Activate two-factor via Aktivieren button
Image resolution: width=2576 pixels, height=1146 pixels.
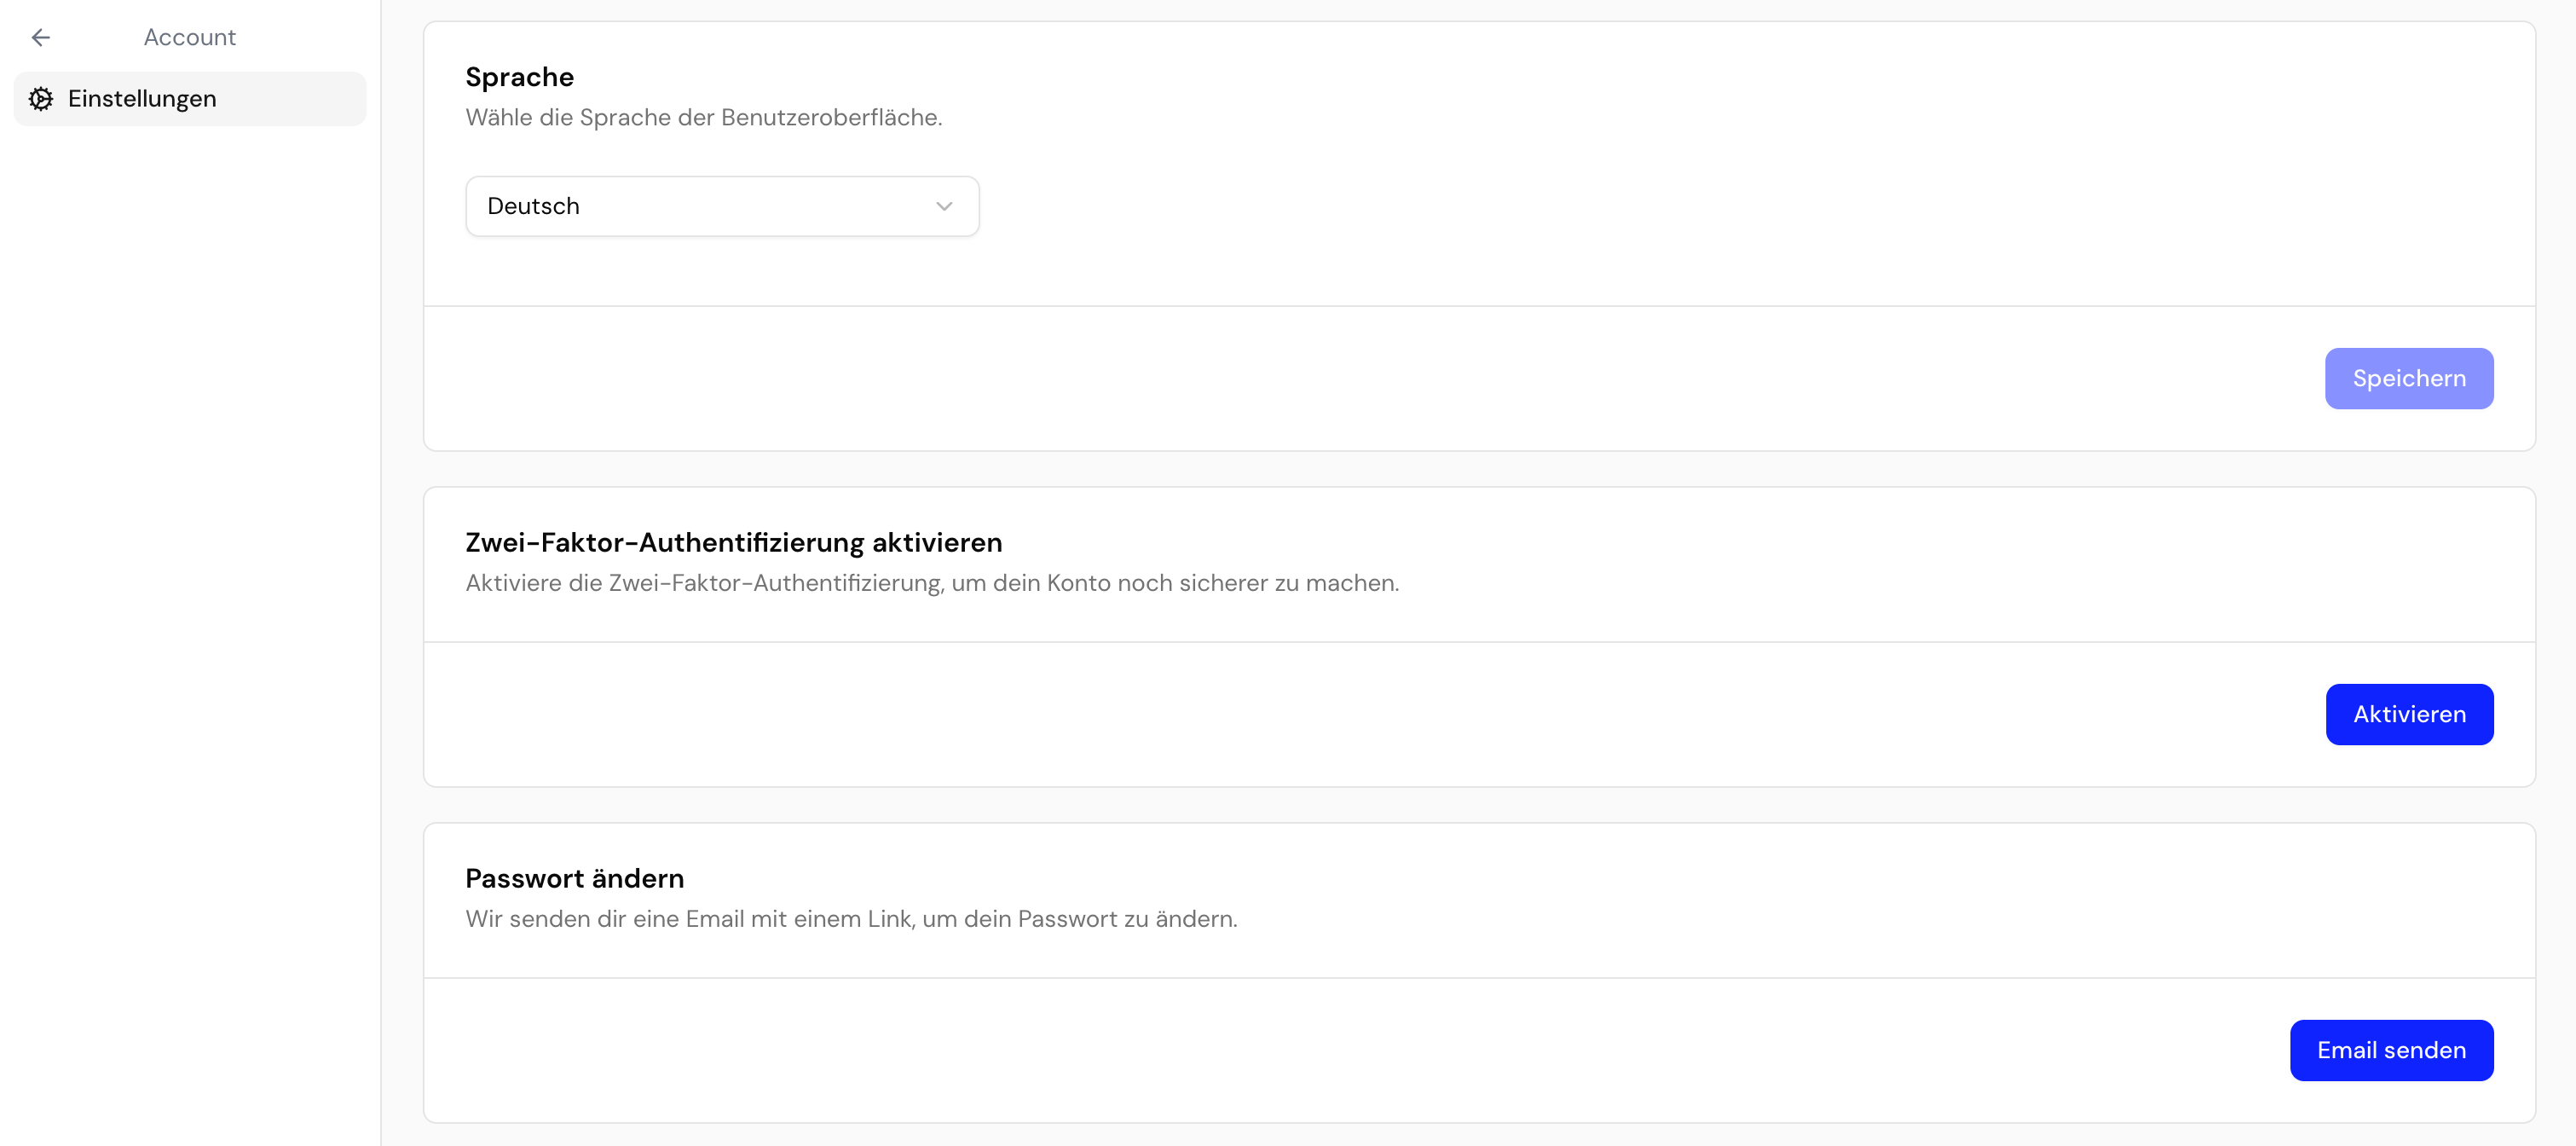tap(2409, 714)
